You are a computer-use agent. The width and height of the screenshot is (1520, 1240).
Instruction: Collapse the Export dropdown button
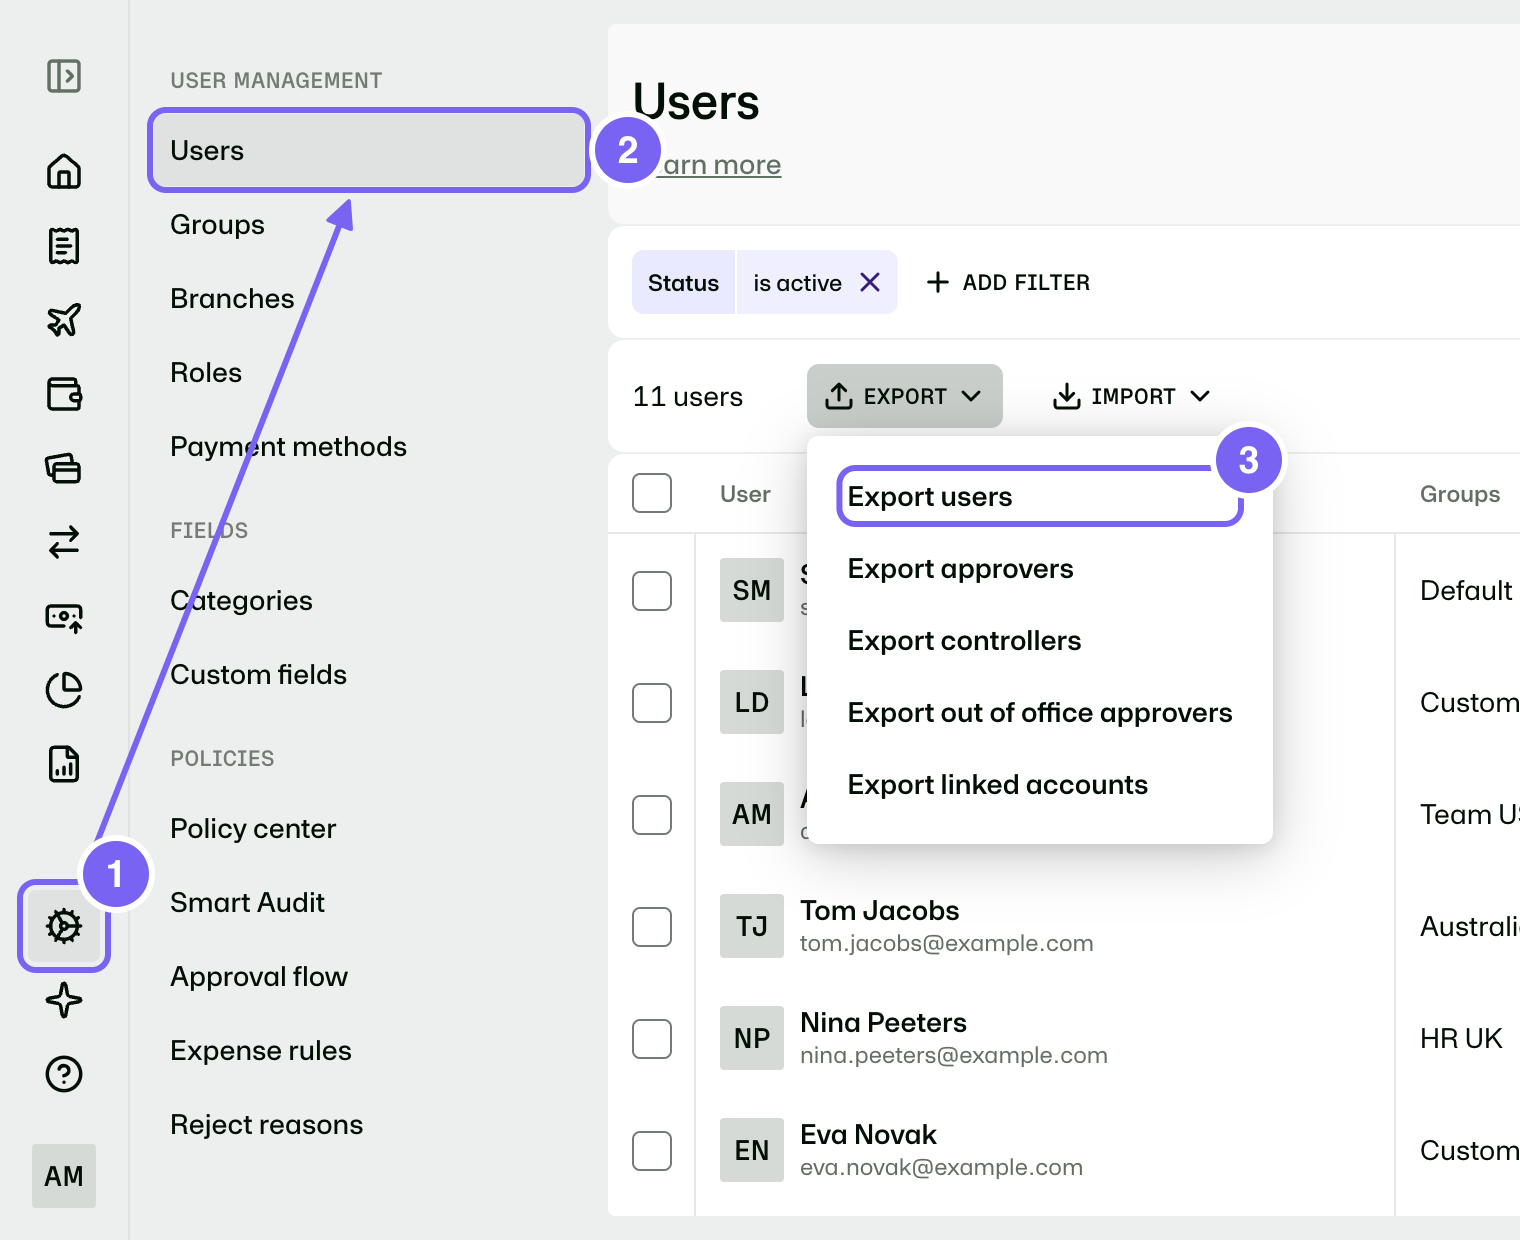[904, 396]
